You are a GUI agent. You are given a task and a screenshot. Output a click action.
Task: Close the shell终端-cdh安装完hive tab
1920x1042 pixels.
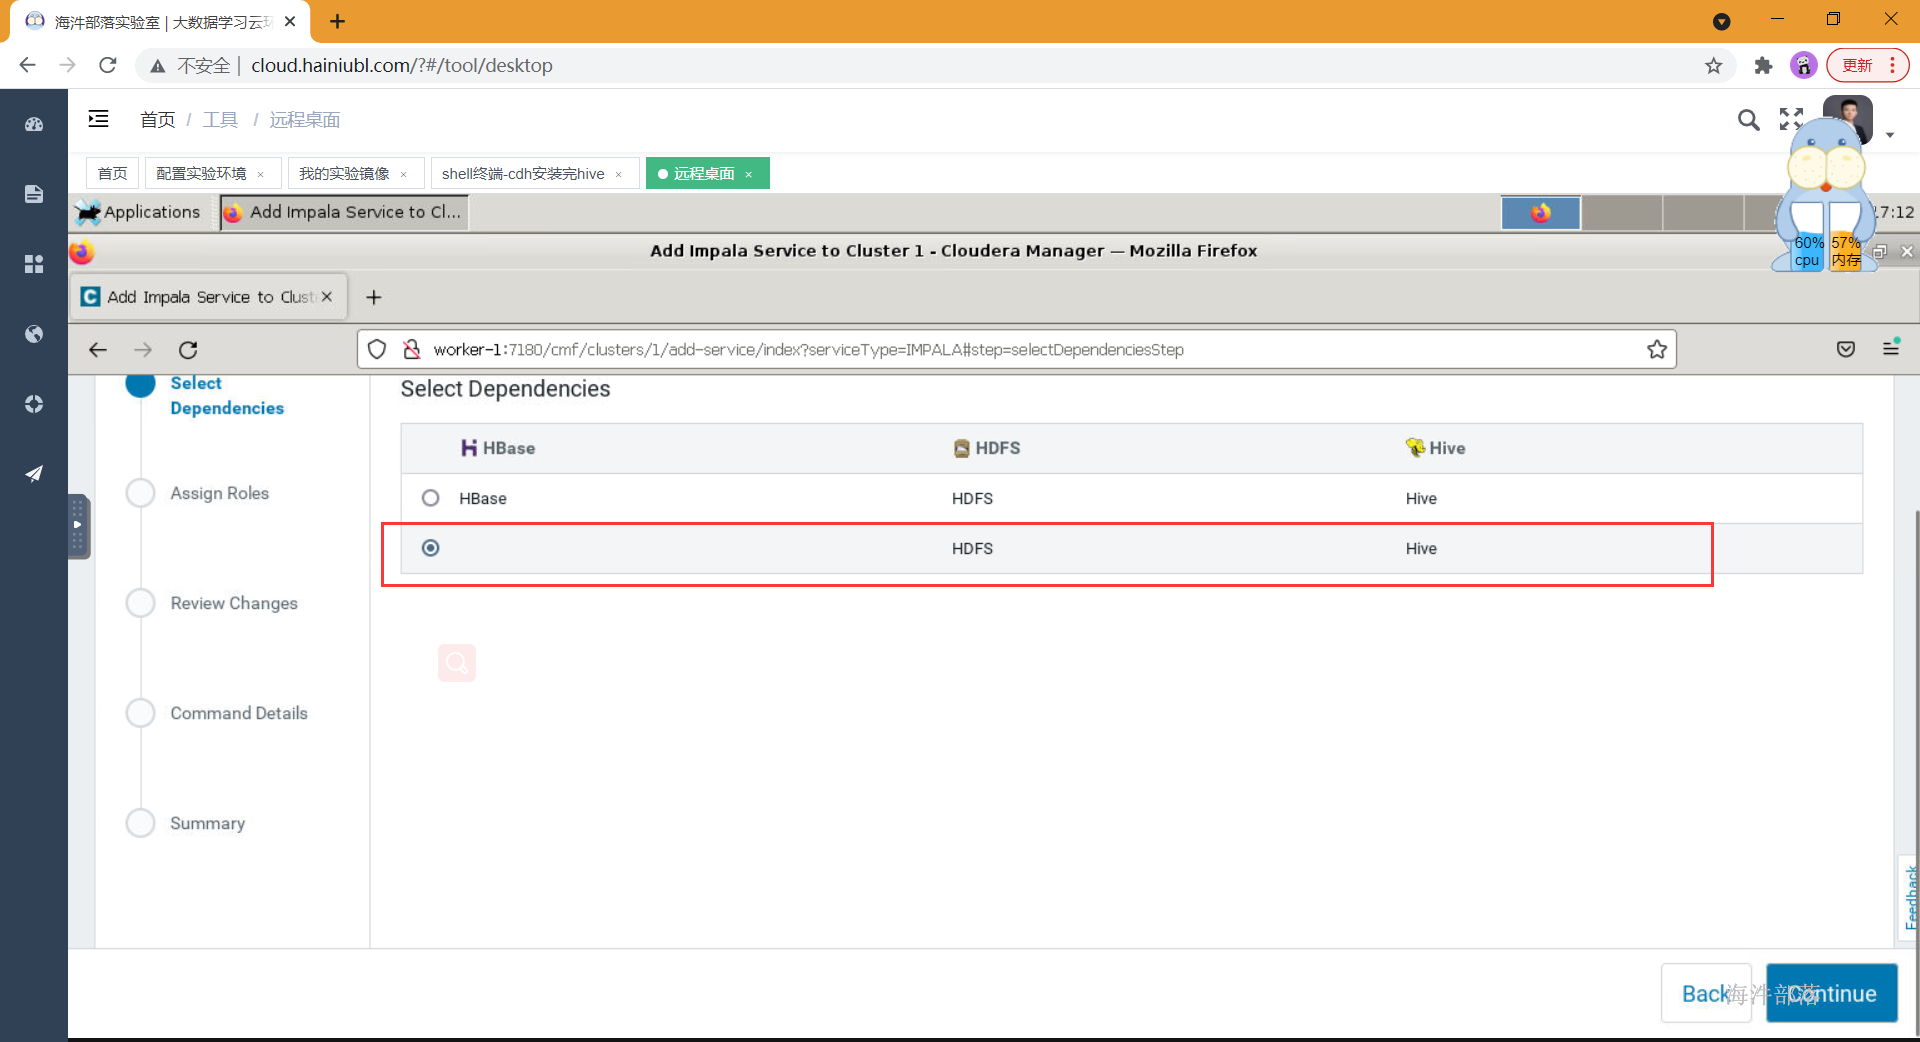619,174
